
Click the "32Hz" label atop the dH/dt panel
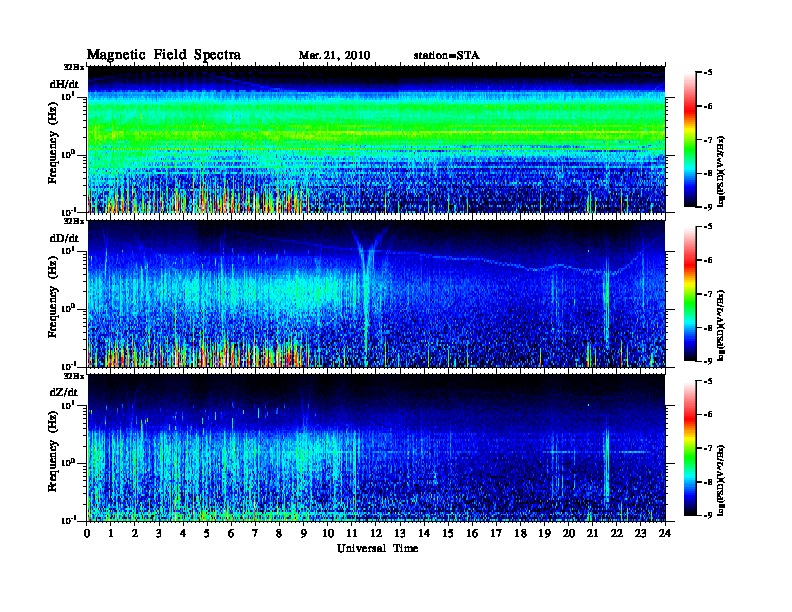pyautogui.click(x=74, y=67)
